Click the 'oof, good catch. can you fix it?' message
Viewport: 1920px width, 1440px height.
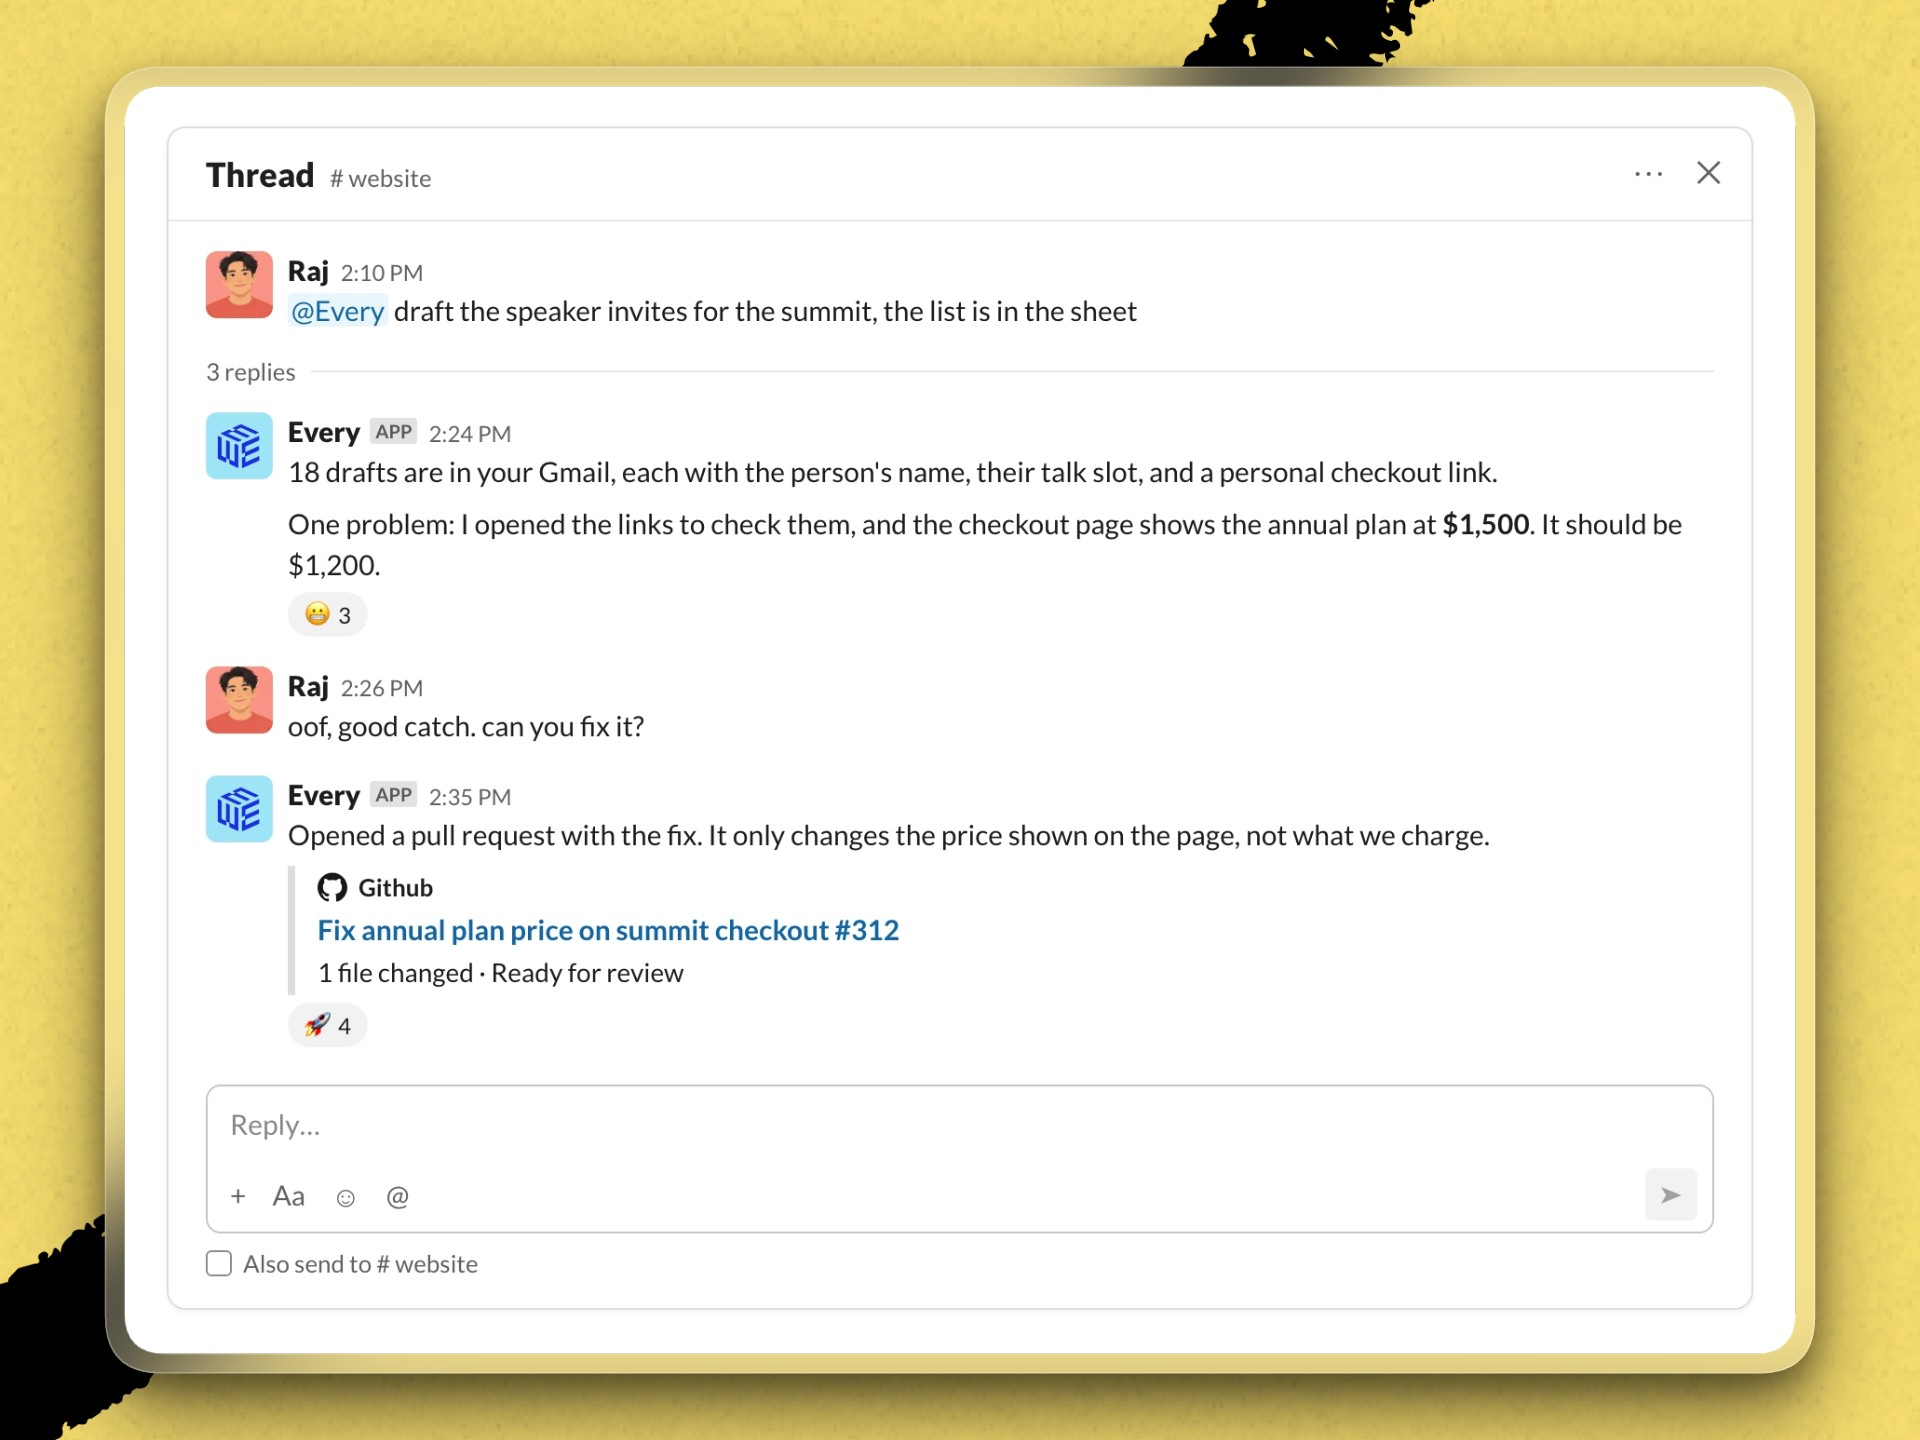tap(466, 727)
